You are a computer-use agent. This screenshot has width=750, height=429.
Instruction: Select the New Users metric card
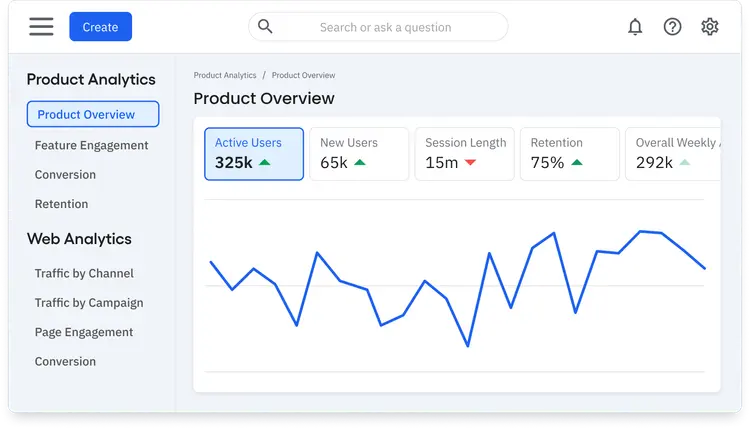[359, 154]
